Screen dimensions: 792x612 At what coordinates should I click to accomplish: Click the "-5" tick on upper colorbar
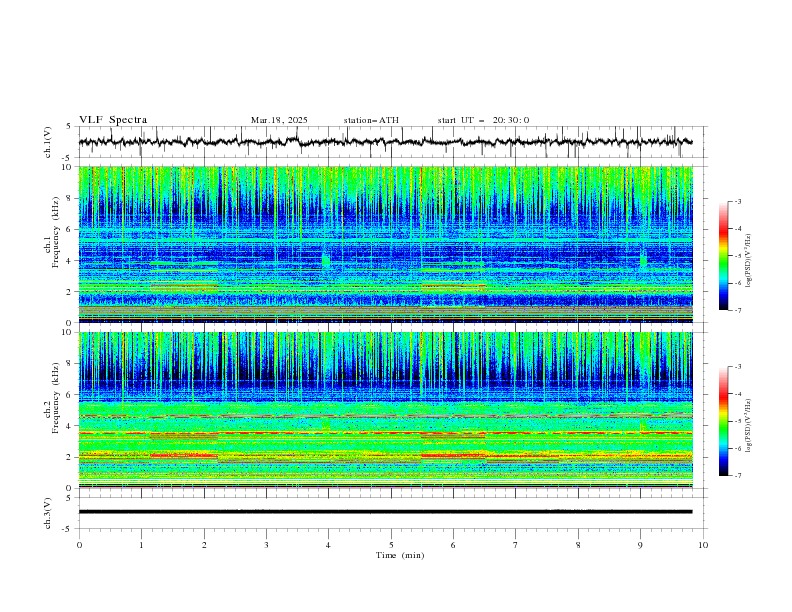[738, 256]
